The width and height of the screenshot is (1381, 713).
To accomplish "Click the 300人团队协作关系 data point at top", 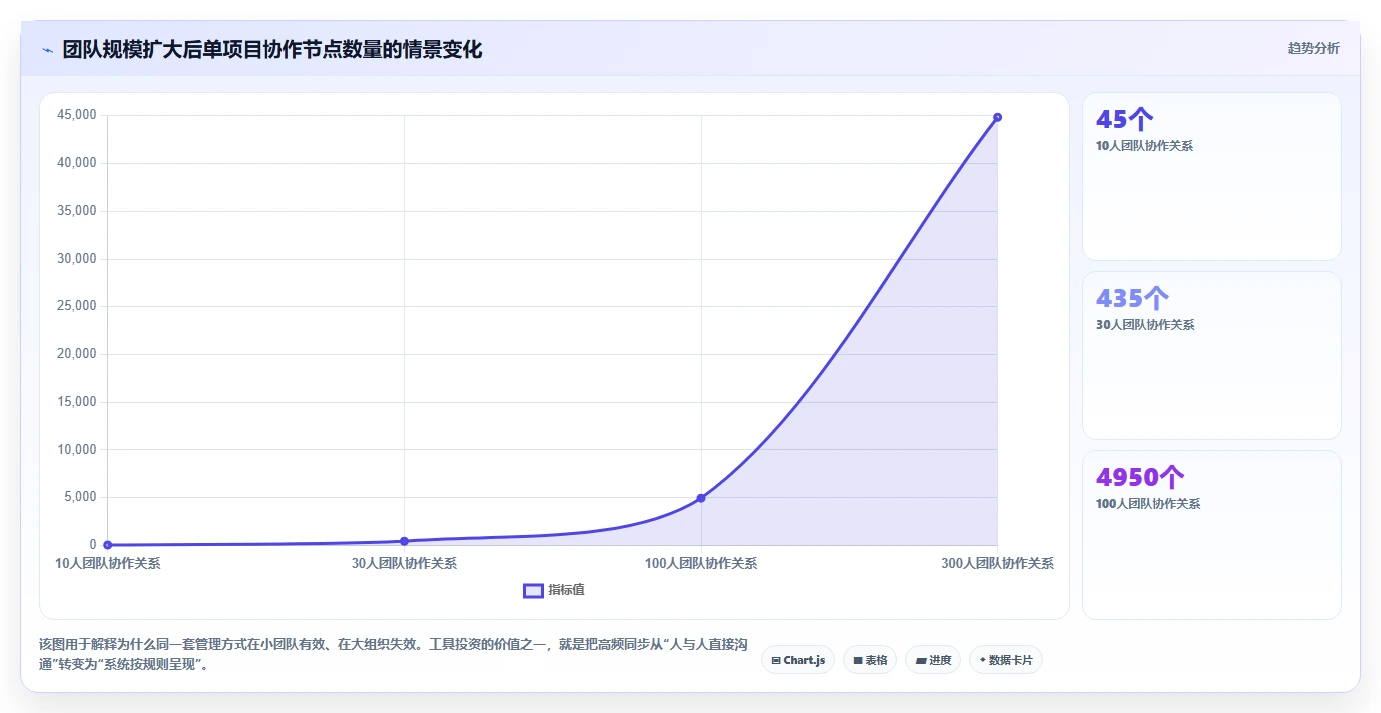I will pyautogui.click(x=997, y=117).
